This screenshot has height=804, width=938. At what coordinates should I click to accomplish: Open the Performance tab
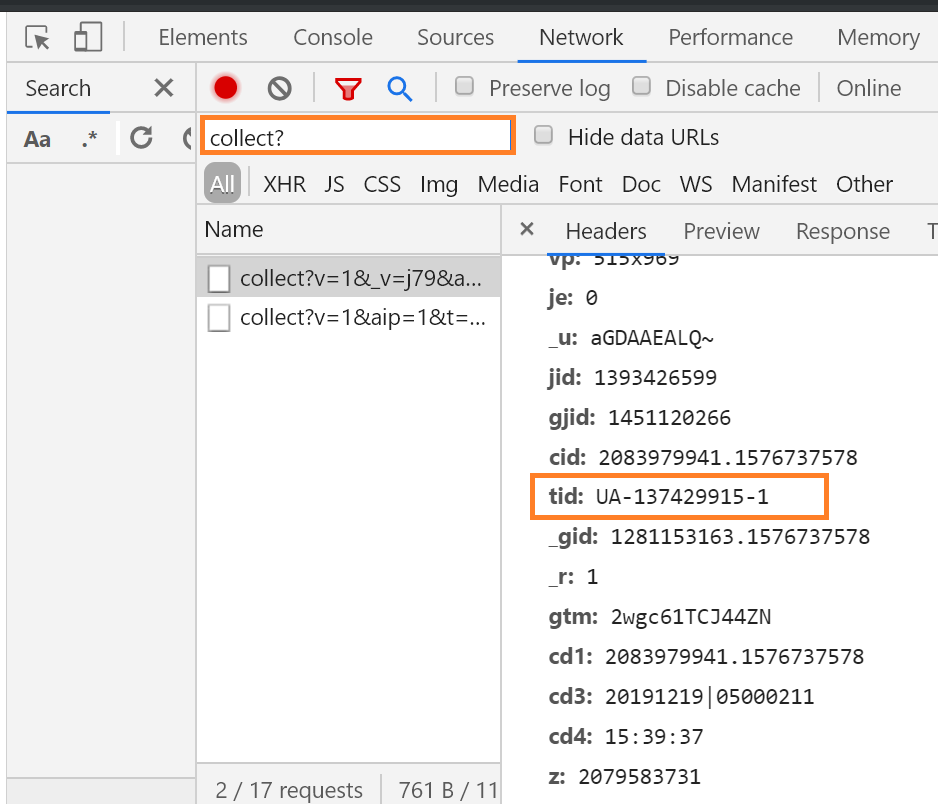(730, 38)
